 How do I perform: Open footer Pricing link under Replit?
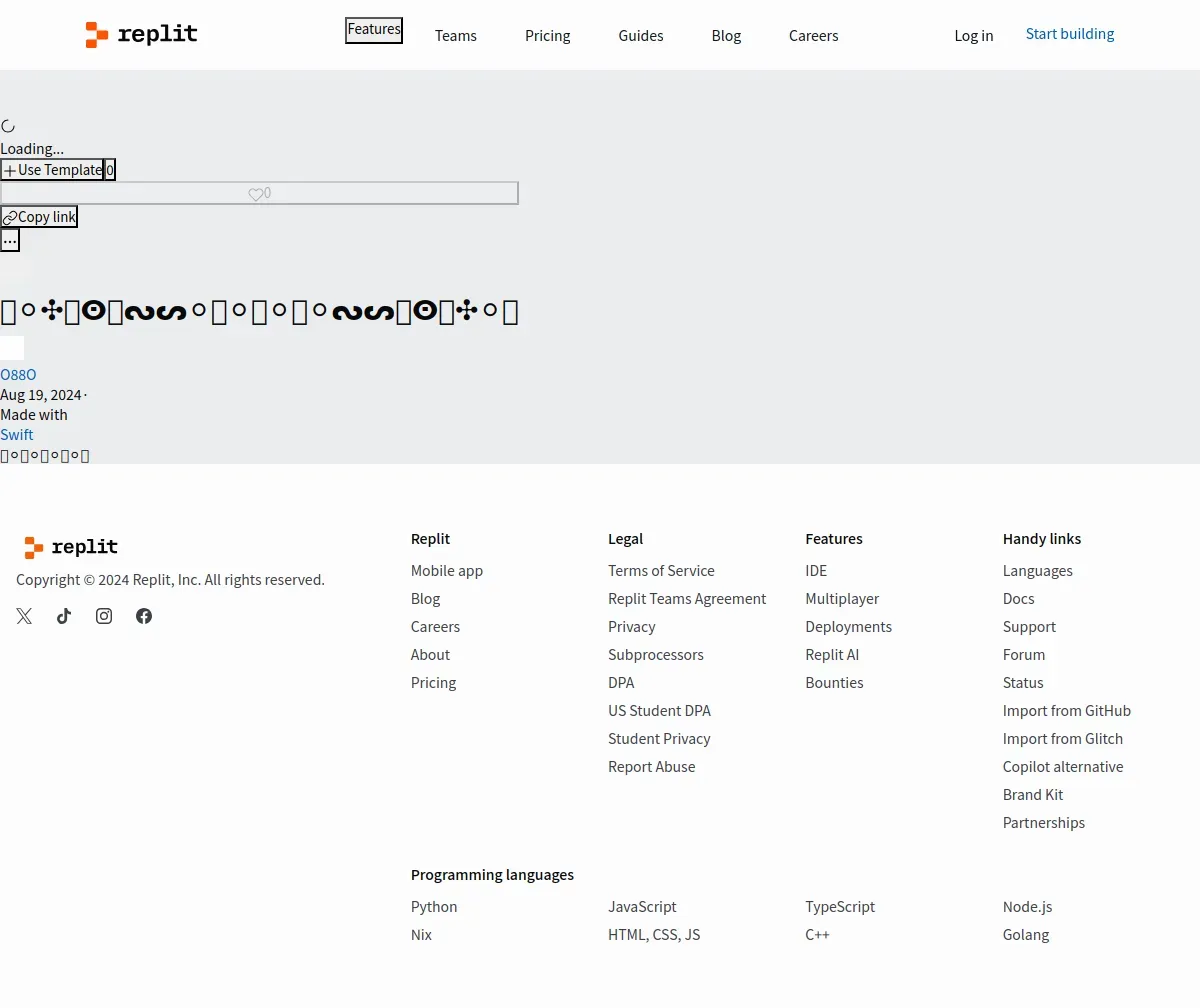click(434, 683)
